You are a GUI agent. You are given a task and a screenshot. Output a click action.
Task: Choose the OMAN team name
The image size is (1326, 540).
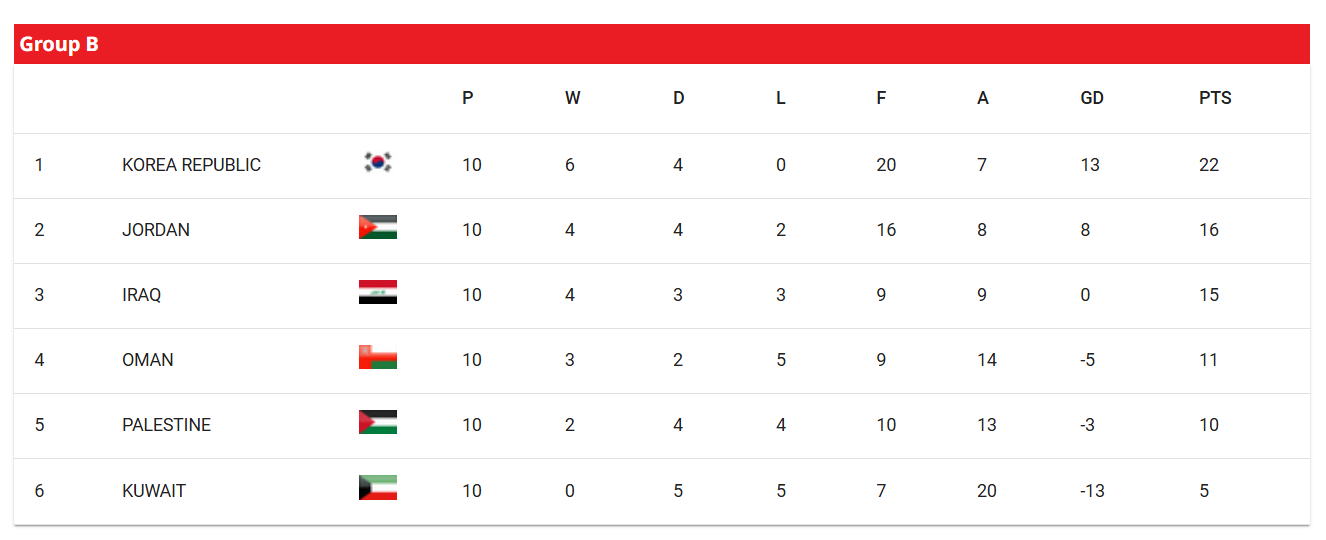click(x=148, y=360)
